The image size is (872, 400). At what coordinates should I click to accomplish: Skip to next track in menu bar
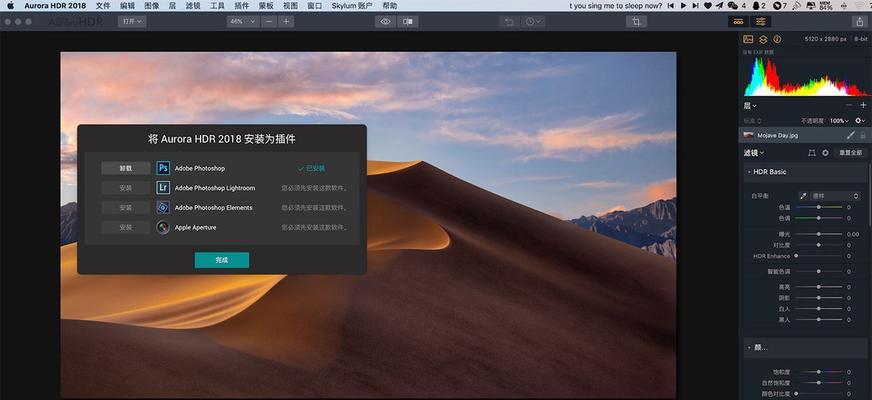pyautogui.click(x=695, y=6)
